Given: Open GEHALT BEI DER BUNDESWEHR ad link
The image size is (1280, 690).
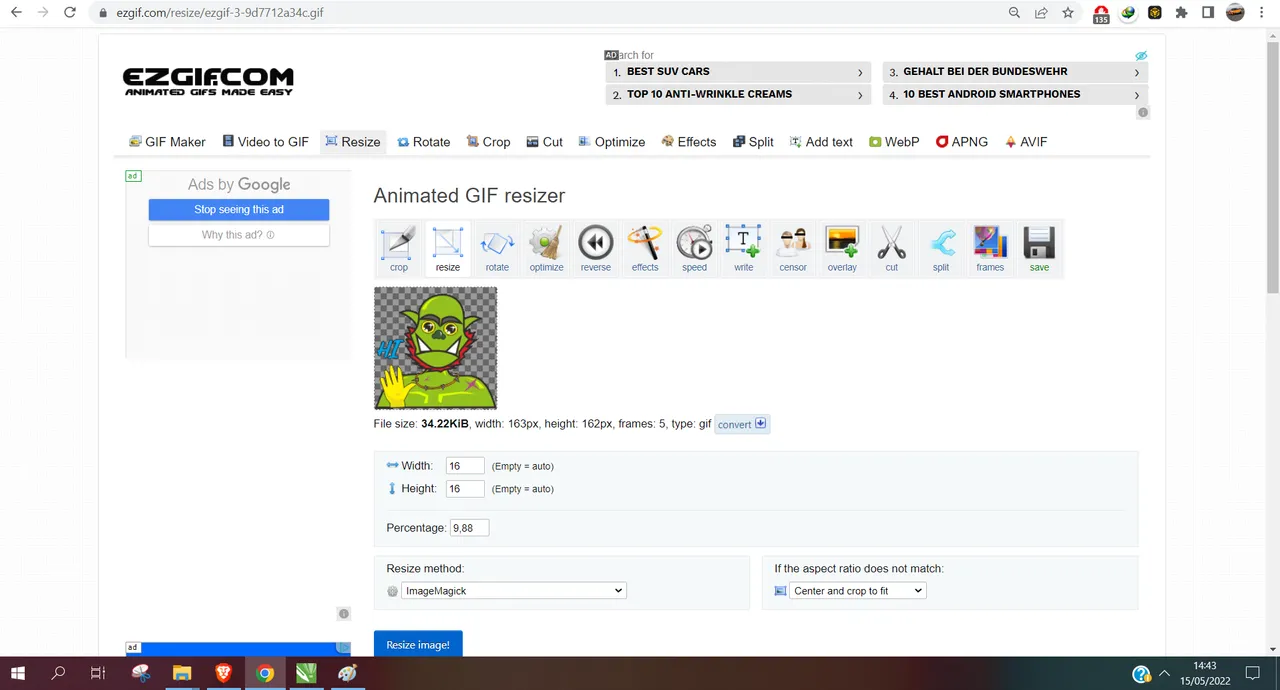Looking at the screenshot, I should tap(1015, 72).
